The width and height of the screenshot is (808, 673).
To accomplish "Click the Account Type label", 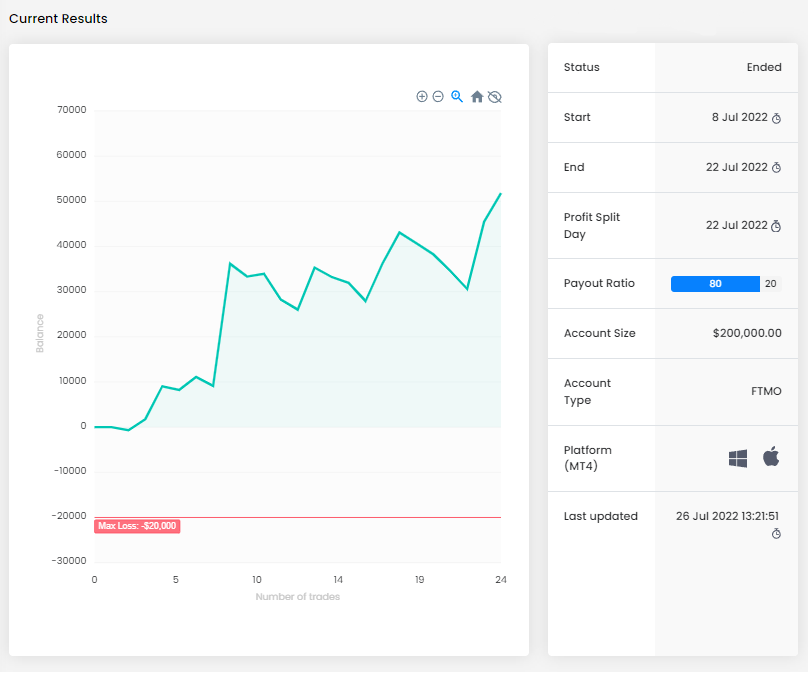I will click(587, 392).
